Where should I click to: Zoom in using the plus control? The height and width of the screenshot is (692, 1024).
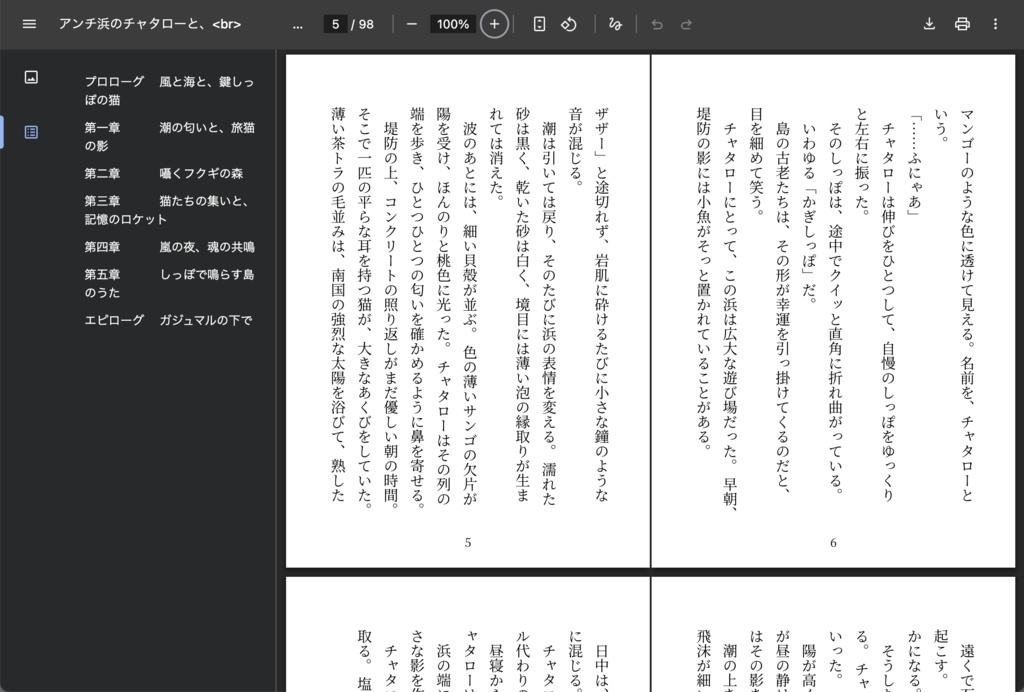[493, 23]
